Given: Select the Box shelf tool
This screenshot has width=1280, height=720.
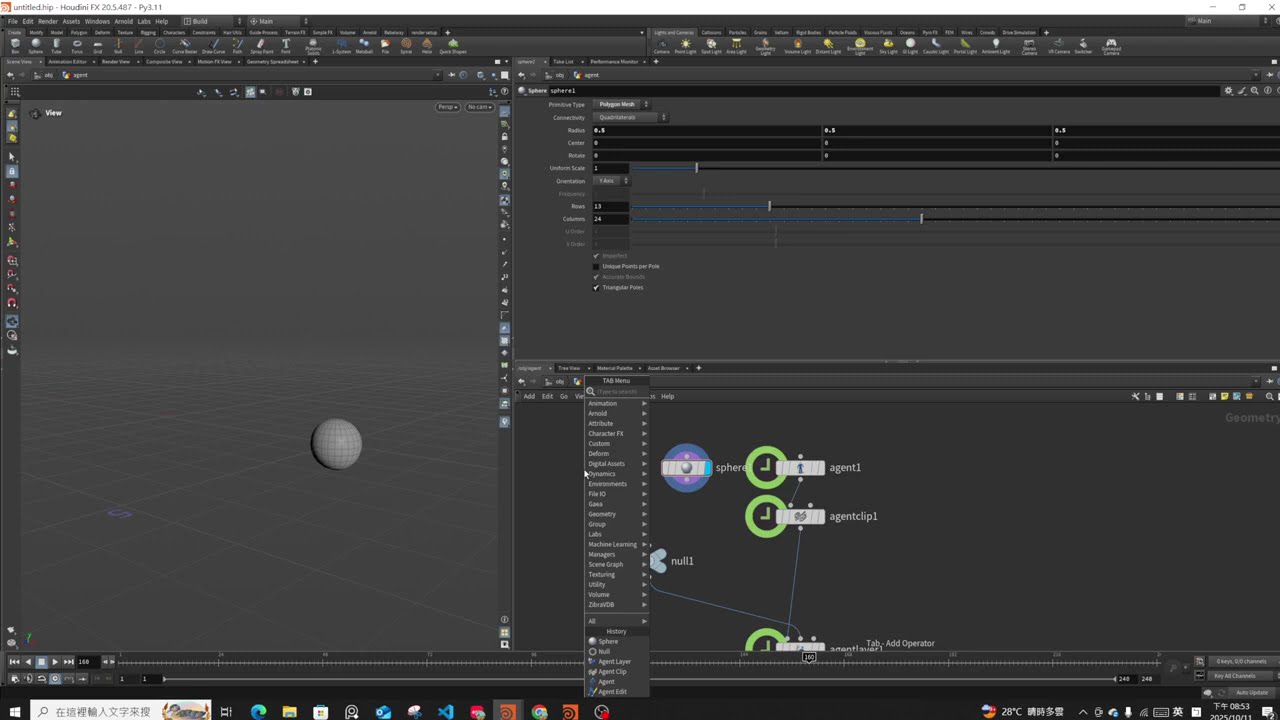Looking at the screenshot, I should click(15, 46).
